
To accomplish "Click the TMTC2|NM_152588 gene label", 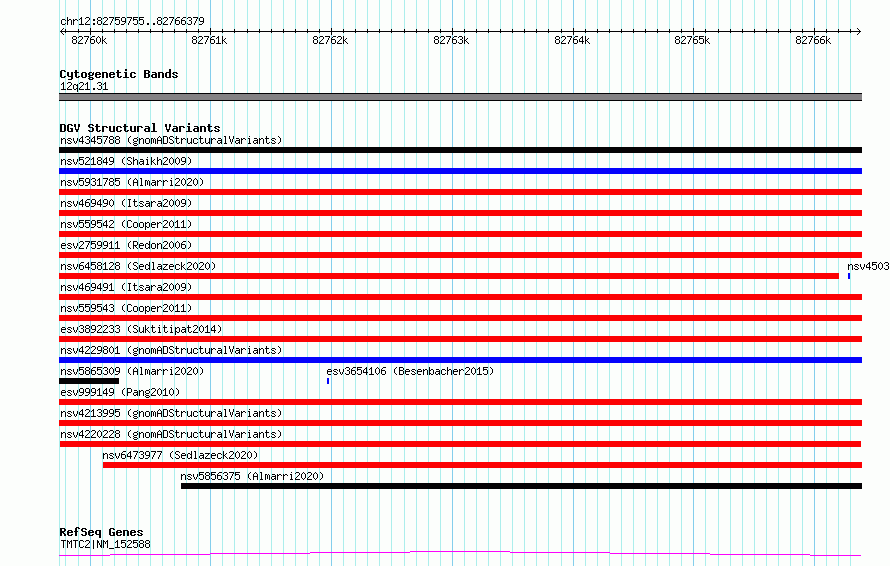I will click(105, 544).
